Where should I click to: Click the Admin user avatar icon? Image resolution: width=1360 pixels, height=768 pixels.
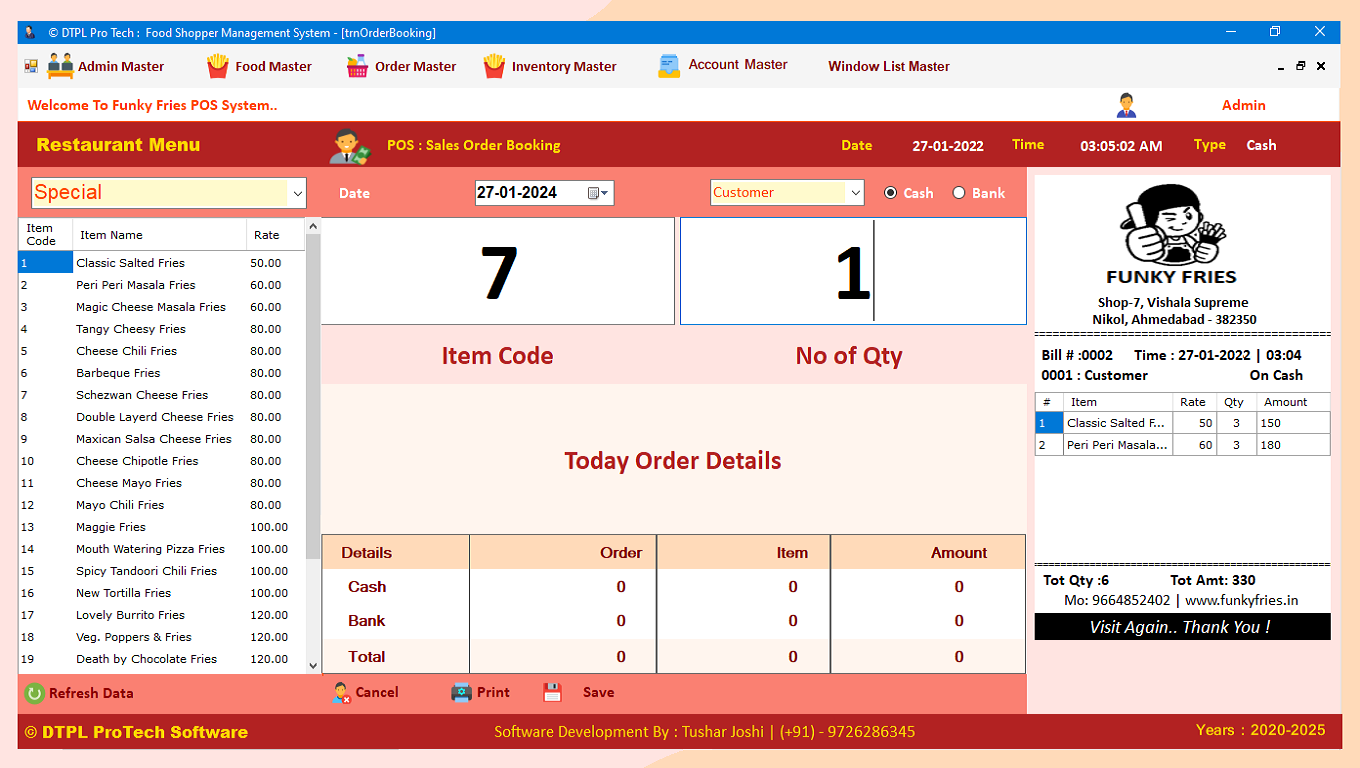pyautogui.click(x=1126, y=105)
